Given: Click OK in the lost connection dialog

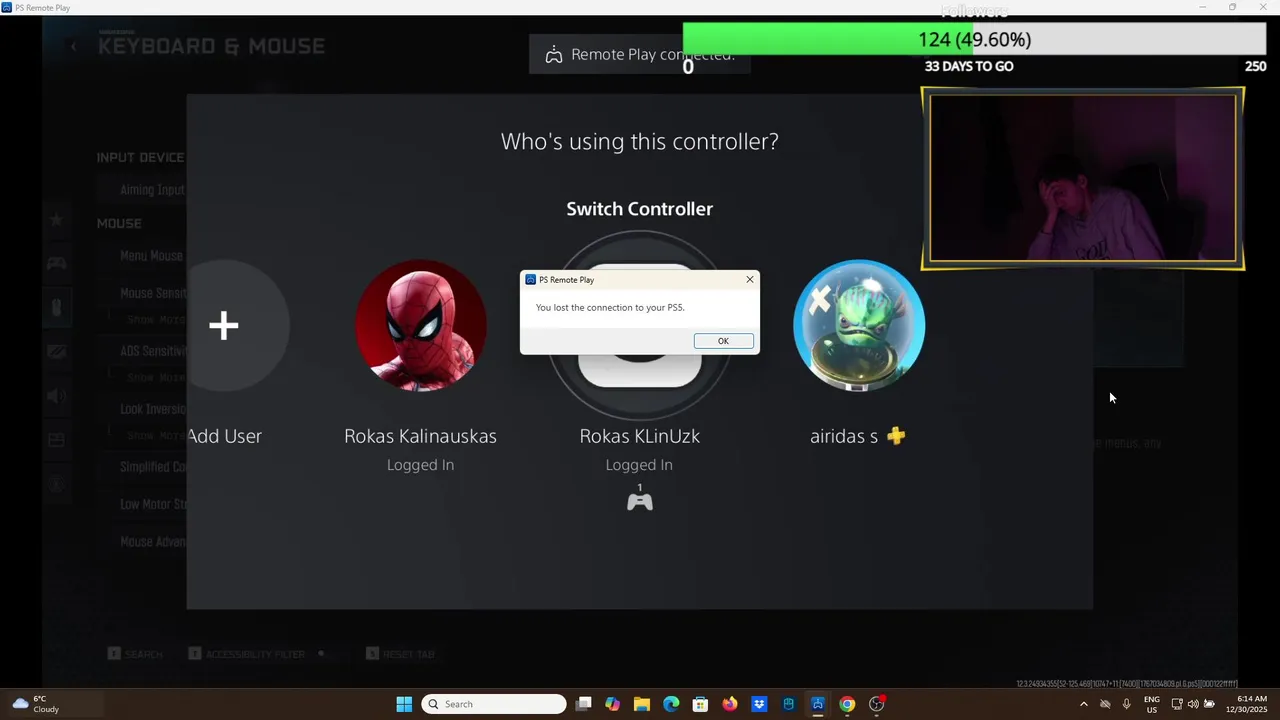Looking at the screenshot, I should [723, 341].
